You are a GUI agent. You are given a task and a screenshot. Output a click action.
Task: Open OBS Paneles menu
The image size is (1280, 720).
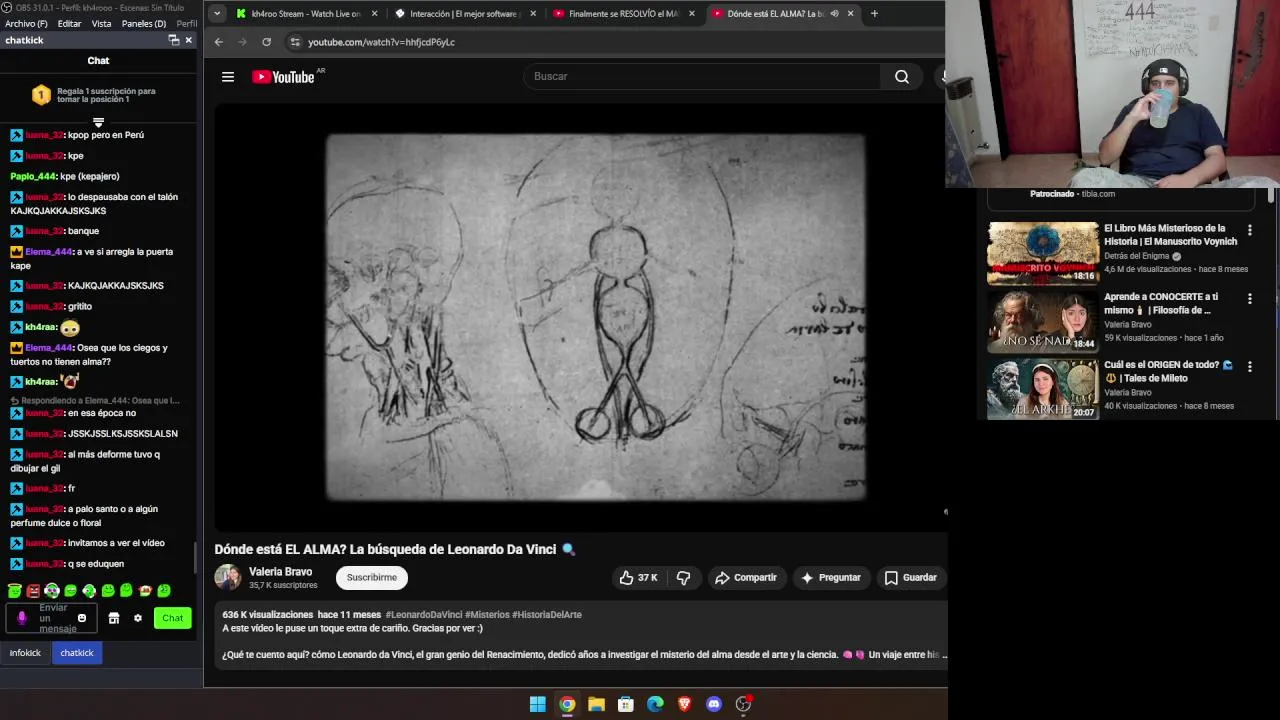pyautogui.click(x=144, y=23)
